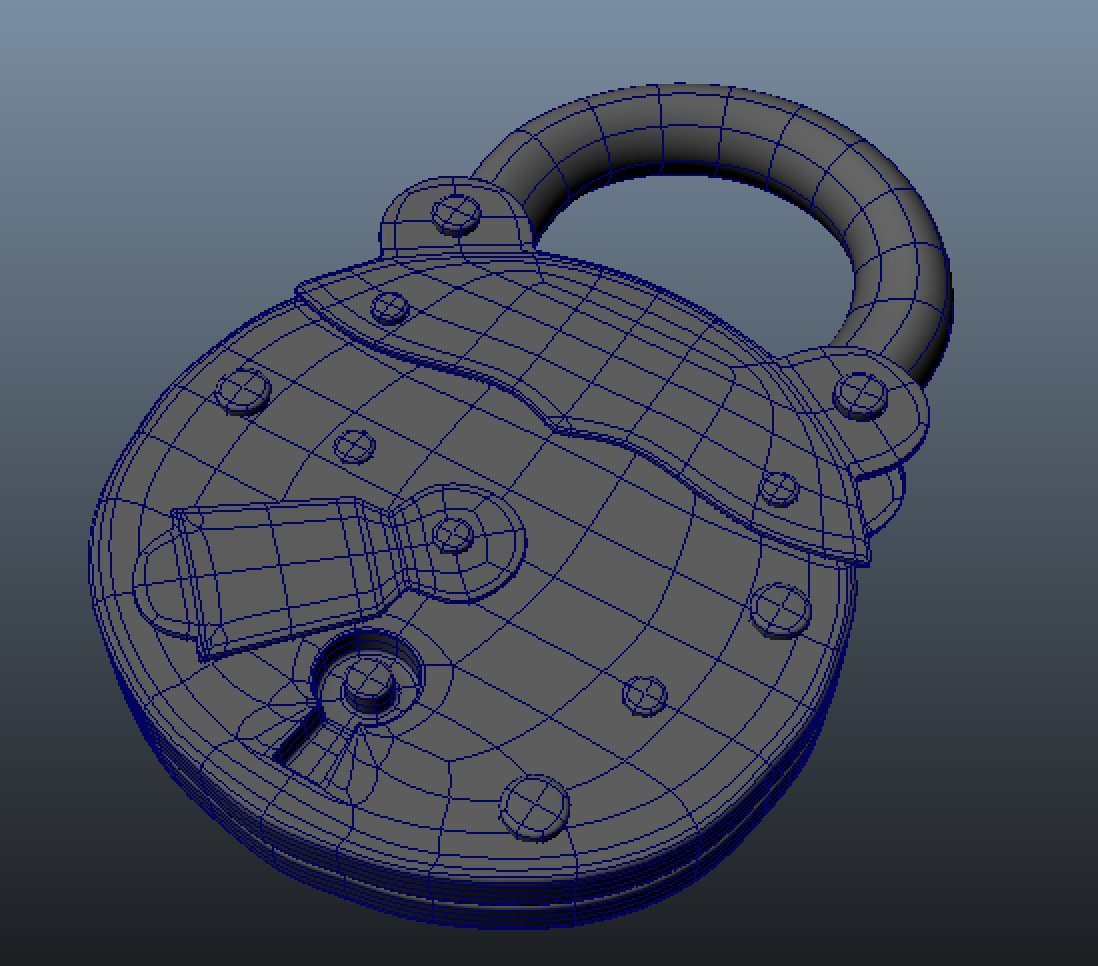Click the empty viewport background
Screen dimensions: 1098x966
coord(100,100)
